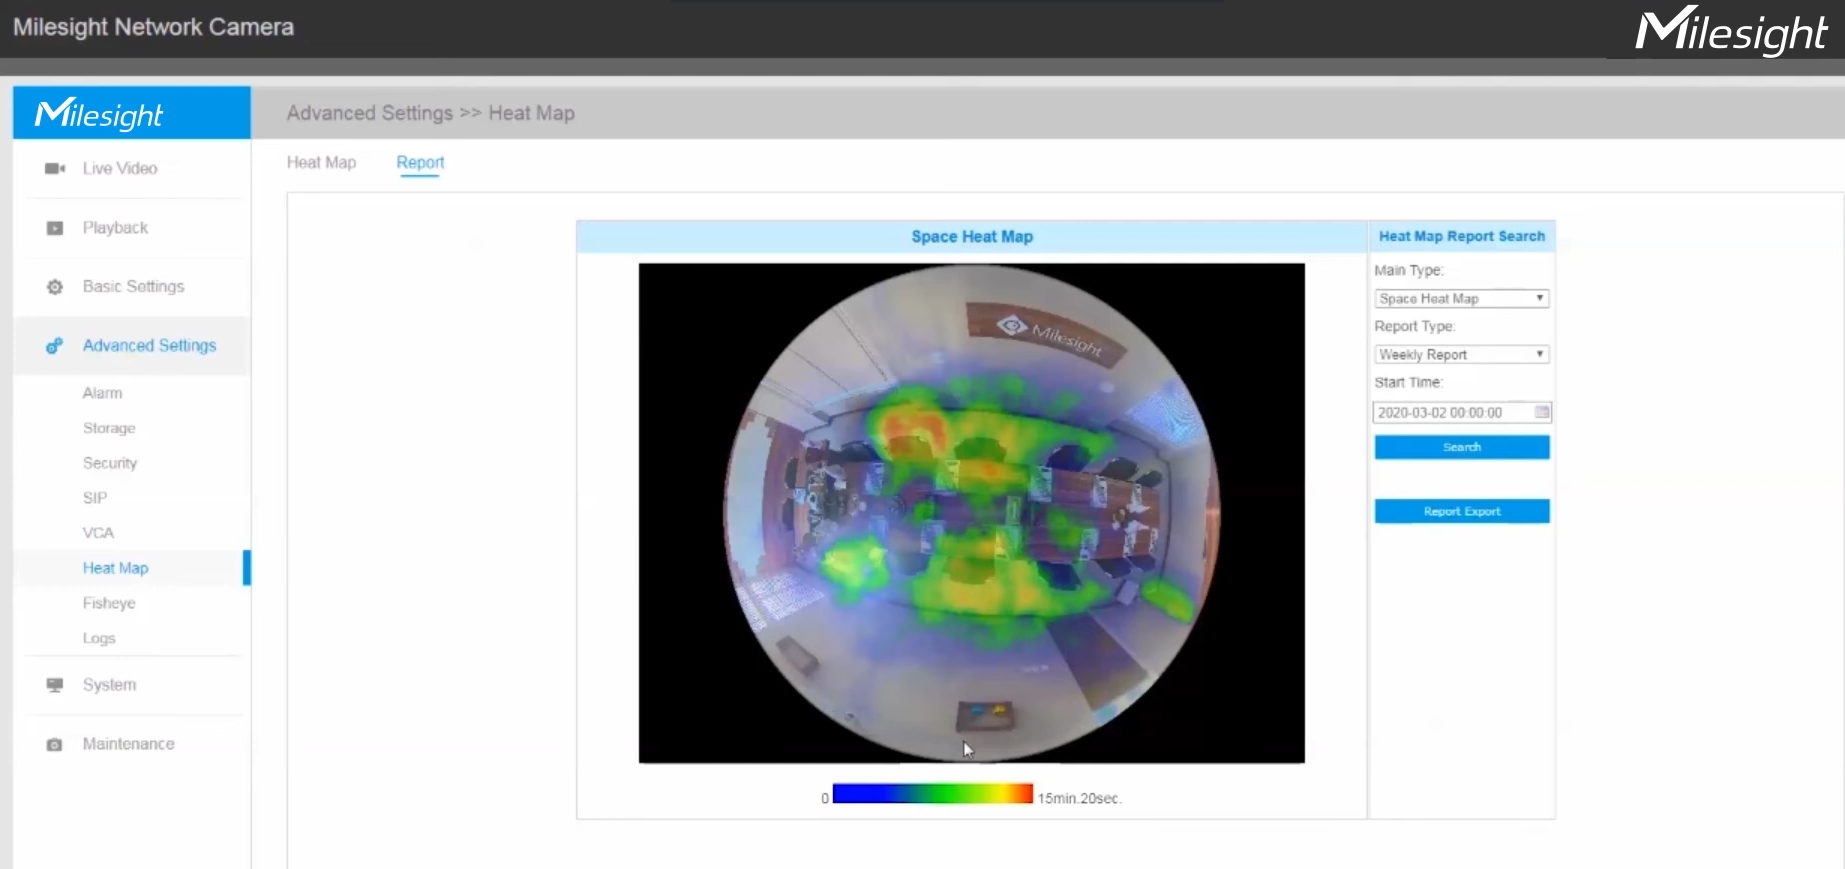The image size is (1845, 869).
Task: Click the System monitor icon
Action: pos(55,685)
